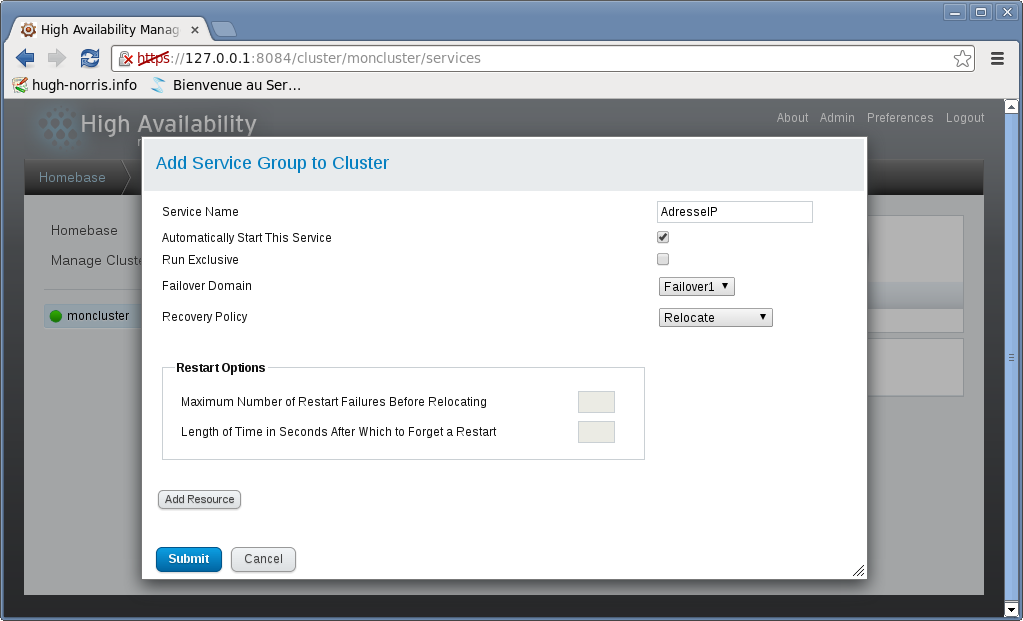Click the browser back arrow
This screenshot has width=1023, height=621.
coord(25,58)
